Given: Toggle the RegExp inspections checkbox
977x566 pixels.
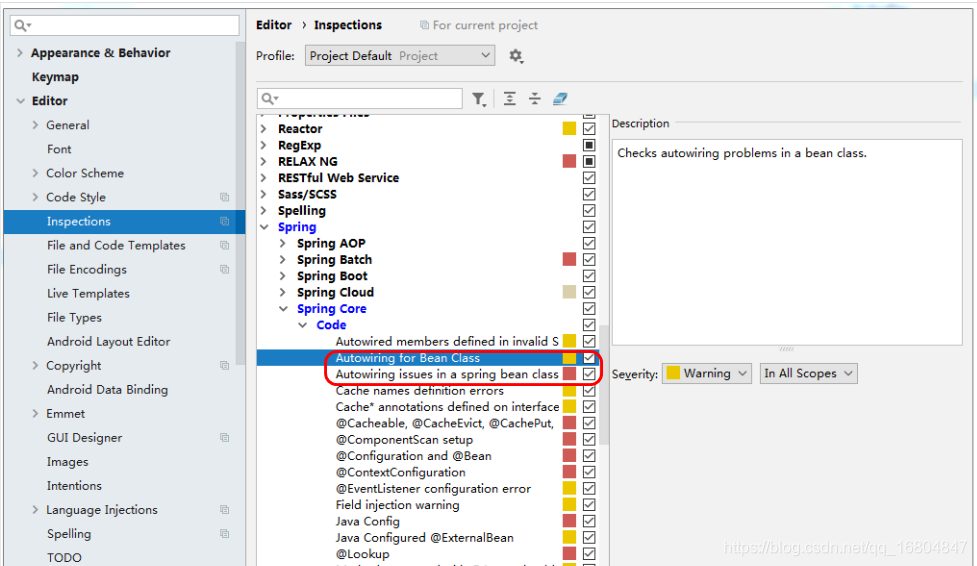Looking at the screenshot, I should click(589, 145).
